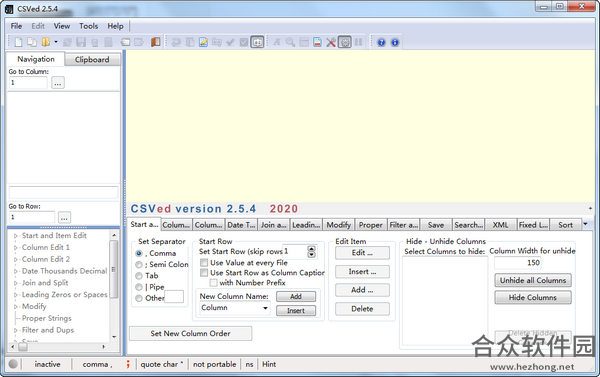Viewport: 600px width, 377px height.
Task: Click the yellow pencil Edit Item icon
Action: pos(204,42)
